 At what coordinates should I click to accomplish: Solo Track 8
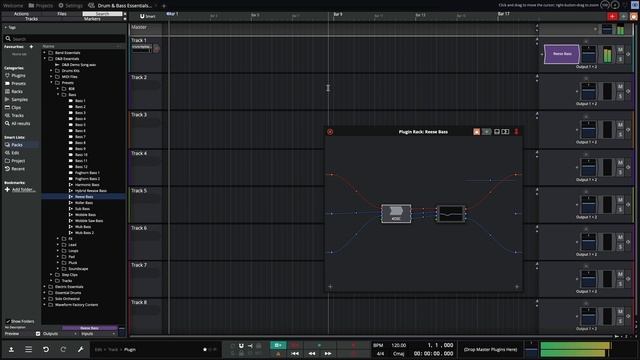pos(620,321)
